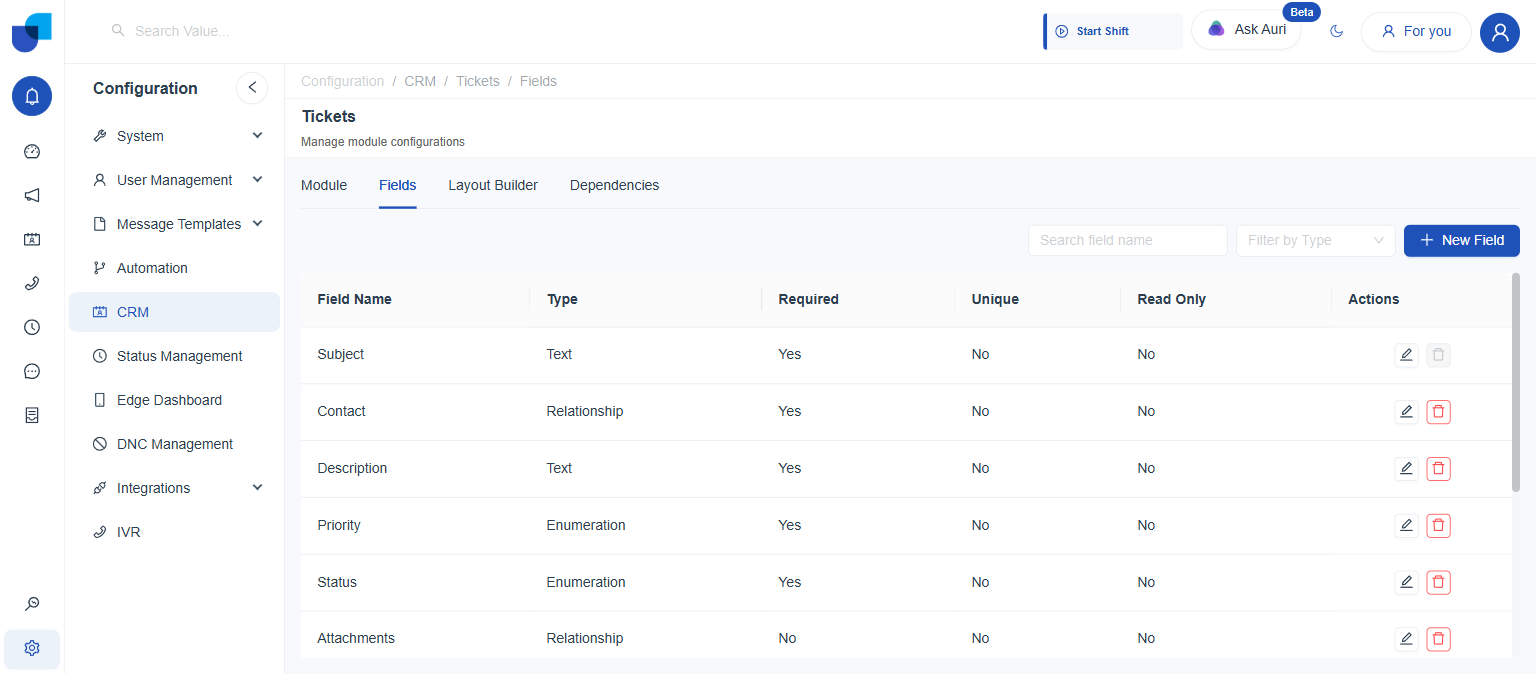Click the magnifier search icon at the sidebar bottom
1536x674 pixels.
[32, 604]
